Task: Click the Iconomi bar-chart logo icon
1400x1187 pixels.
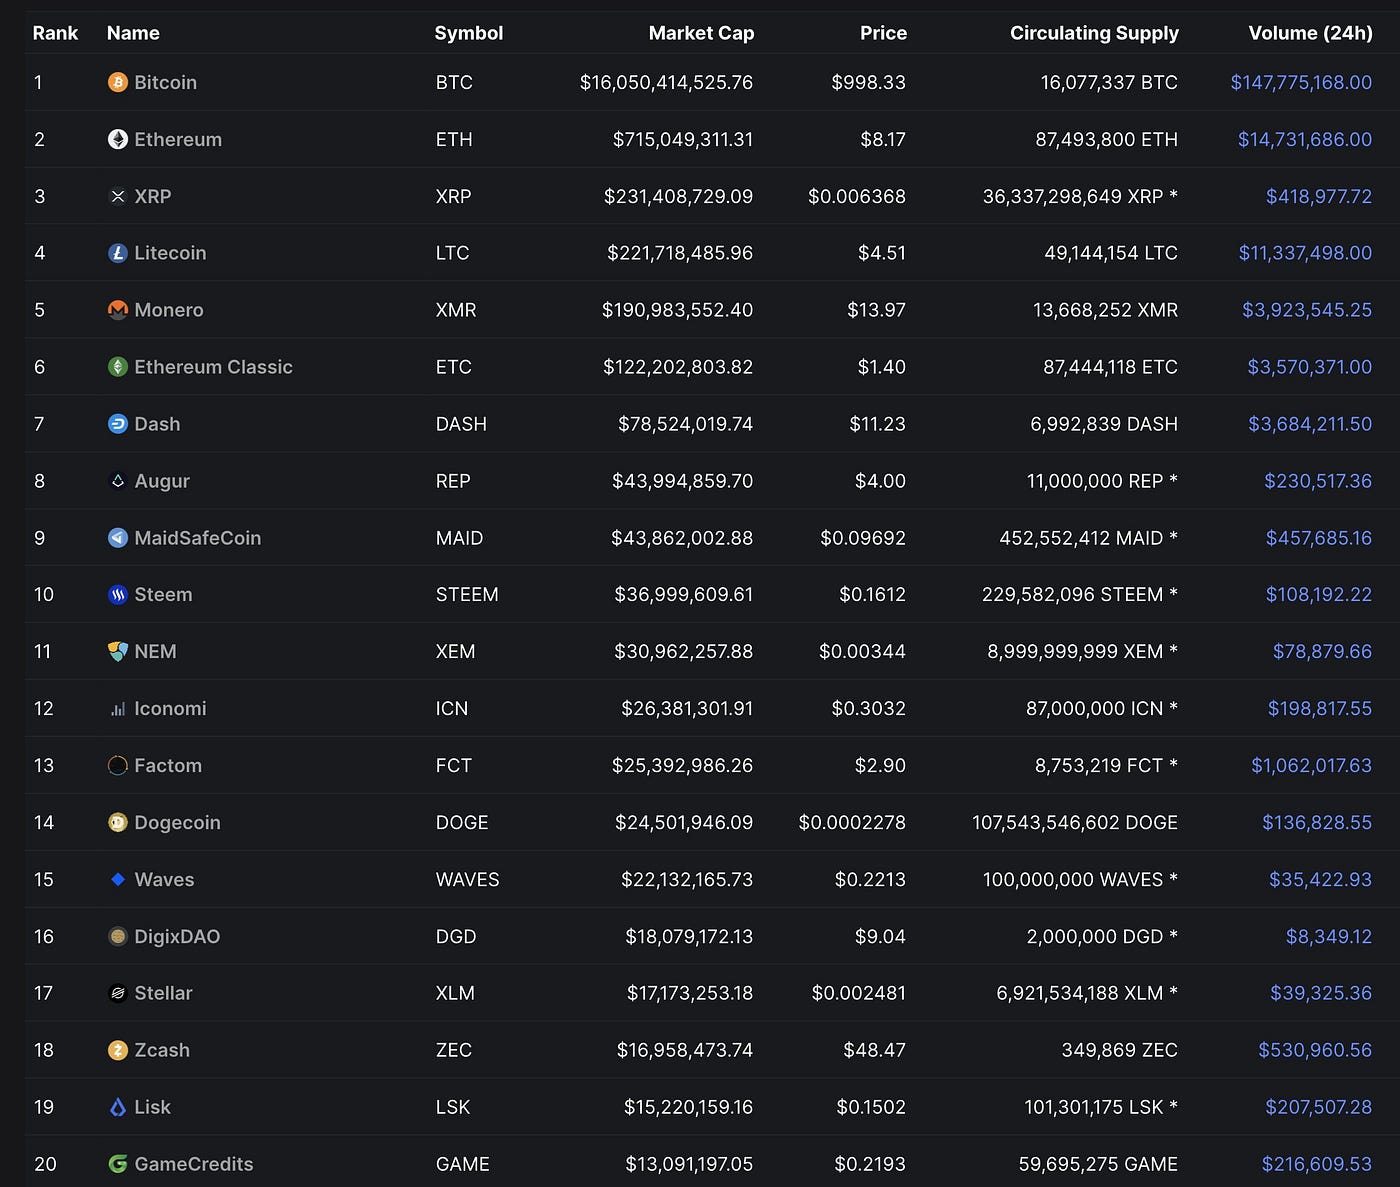Action: (x=118, y=709)
